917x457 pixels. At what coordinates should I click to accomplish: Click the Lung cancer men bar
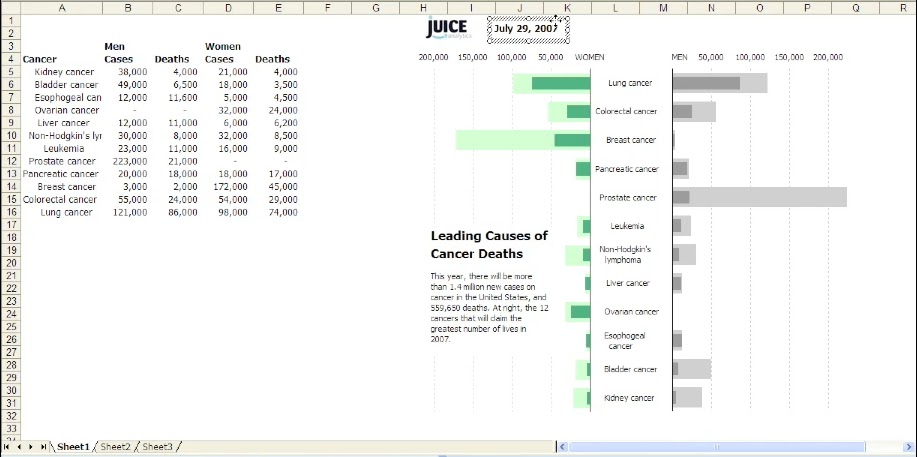(x=720, y=83)
